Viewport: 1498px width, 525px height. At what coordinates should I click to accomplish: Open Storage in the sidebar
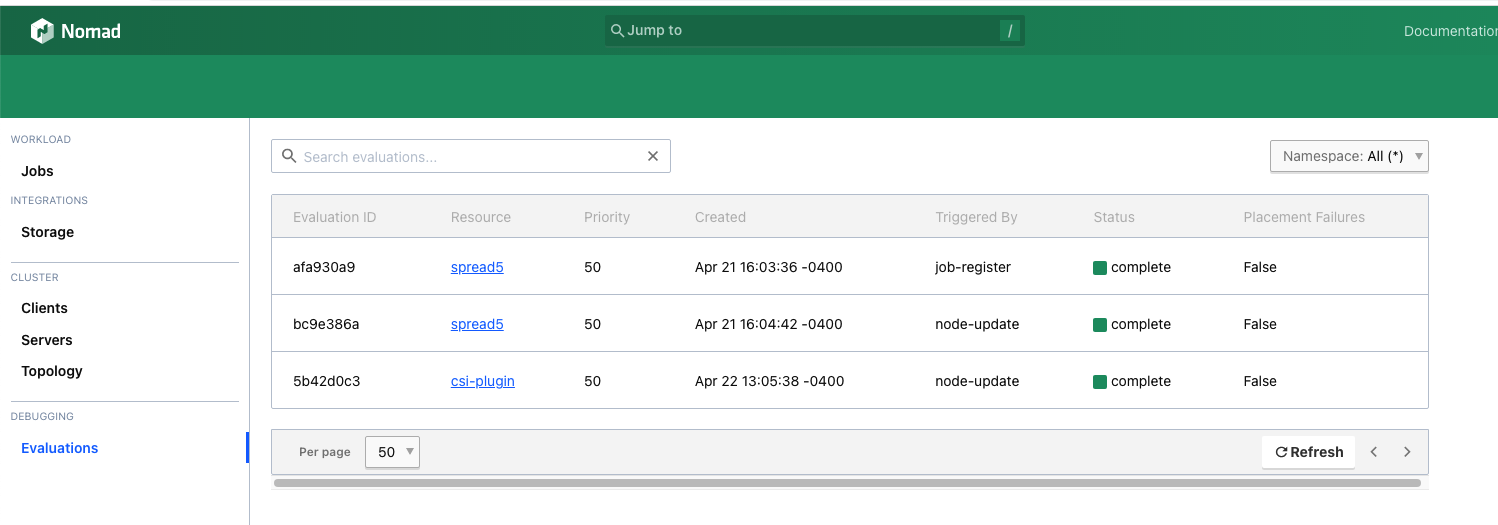pyautogui.click(x=47, y=232)
